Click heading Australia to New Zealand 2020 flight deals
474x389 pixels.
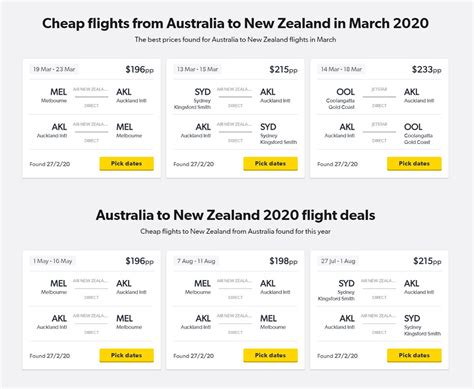(x=235, y=215)
